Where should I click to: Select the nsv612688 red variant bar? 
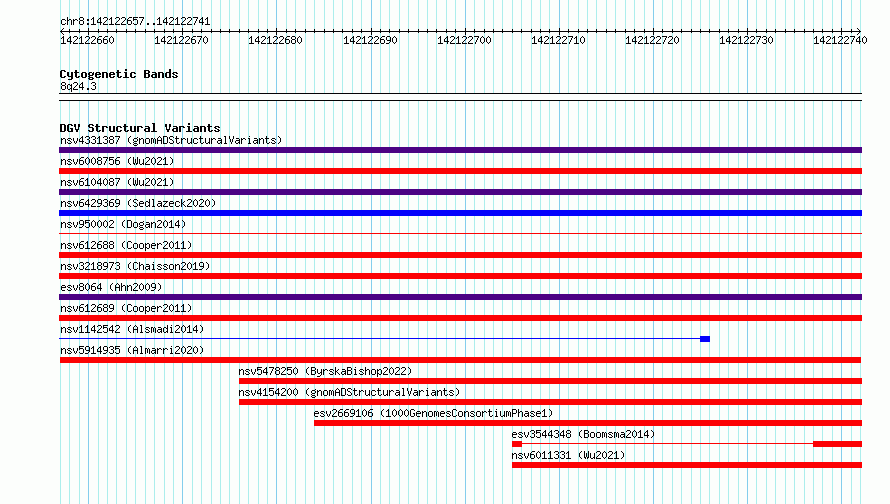pyautogui.click(x=460, y=255)
